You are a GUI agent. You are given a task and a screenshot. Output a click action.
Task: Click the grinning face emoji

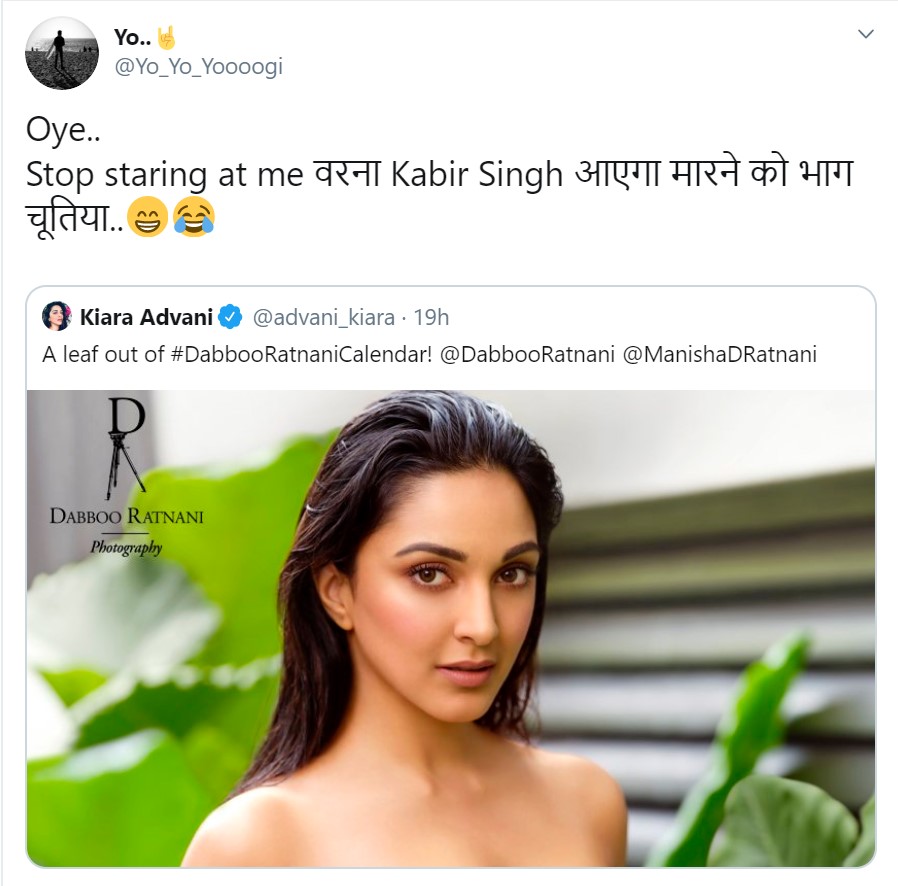click(147, 218)
